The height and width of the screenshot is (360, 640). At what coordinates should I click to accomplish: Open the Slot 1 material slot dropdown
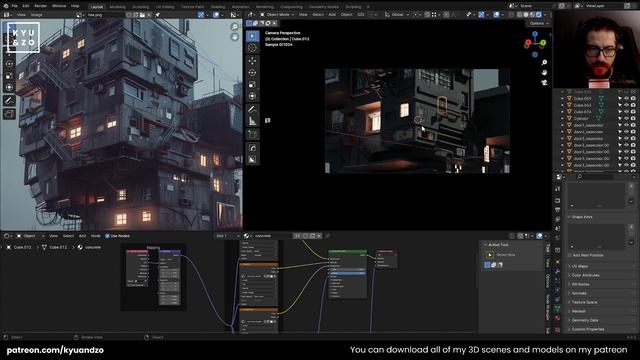(227, 236)
